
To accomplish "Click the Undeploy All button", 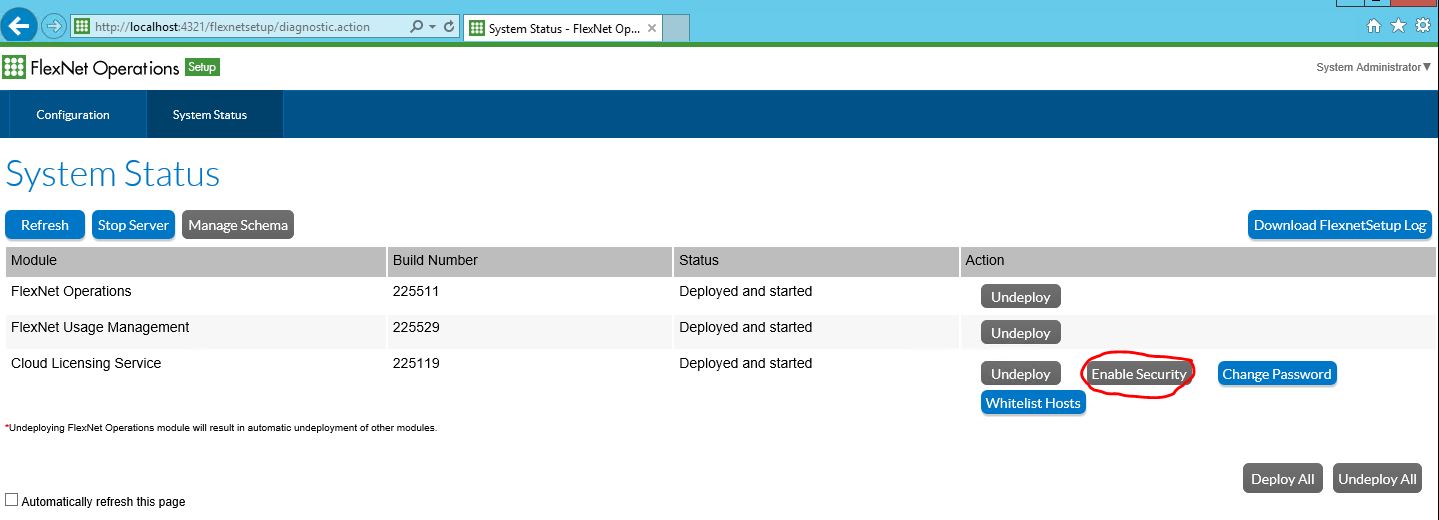I will pyautogui.click(x=1377, y=479).
